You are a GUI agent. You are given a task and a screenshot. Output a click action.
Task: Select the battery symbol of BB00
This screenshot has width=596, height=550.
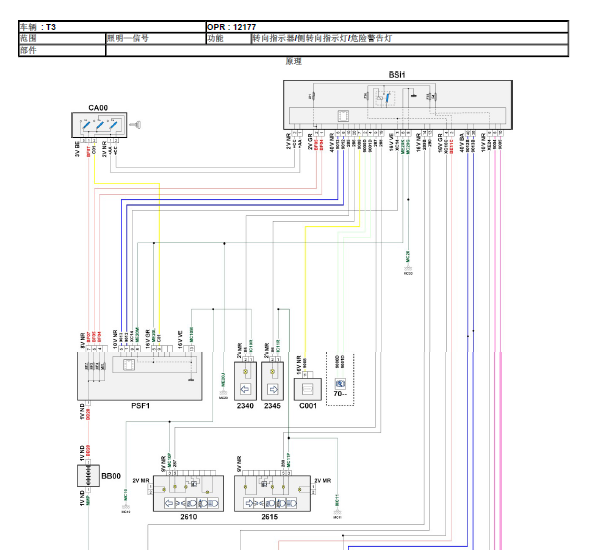pyautogui.click(x=88, y=476)
